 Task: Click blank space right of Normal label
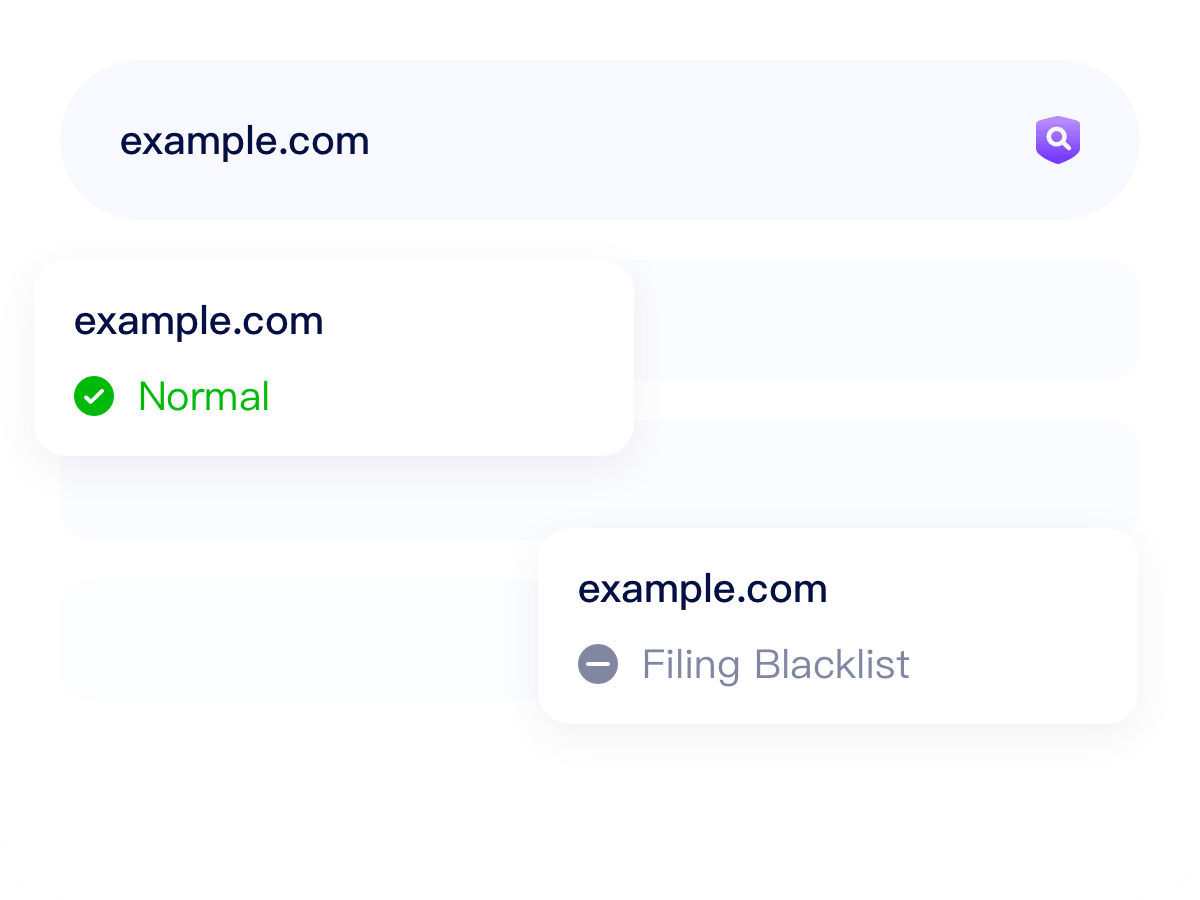coord(450,396)
